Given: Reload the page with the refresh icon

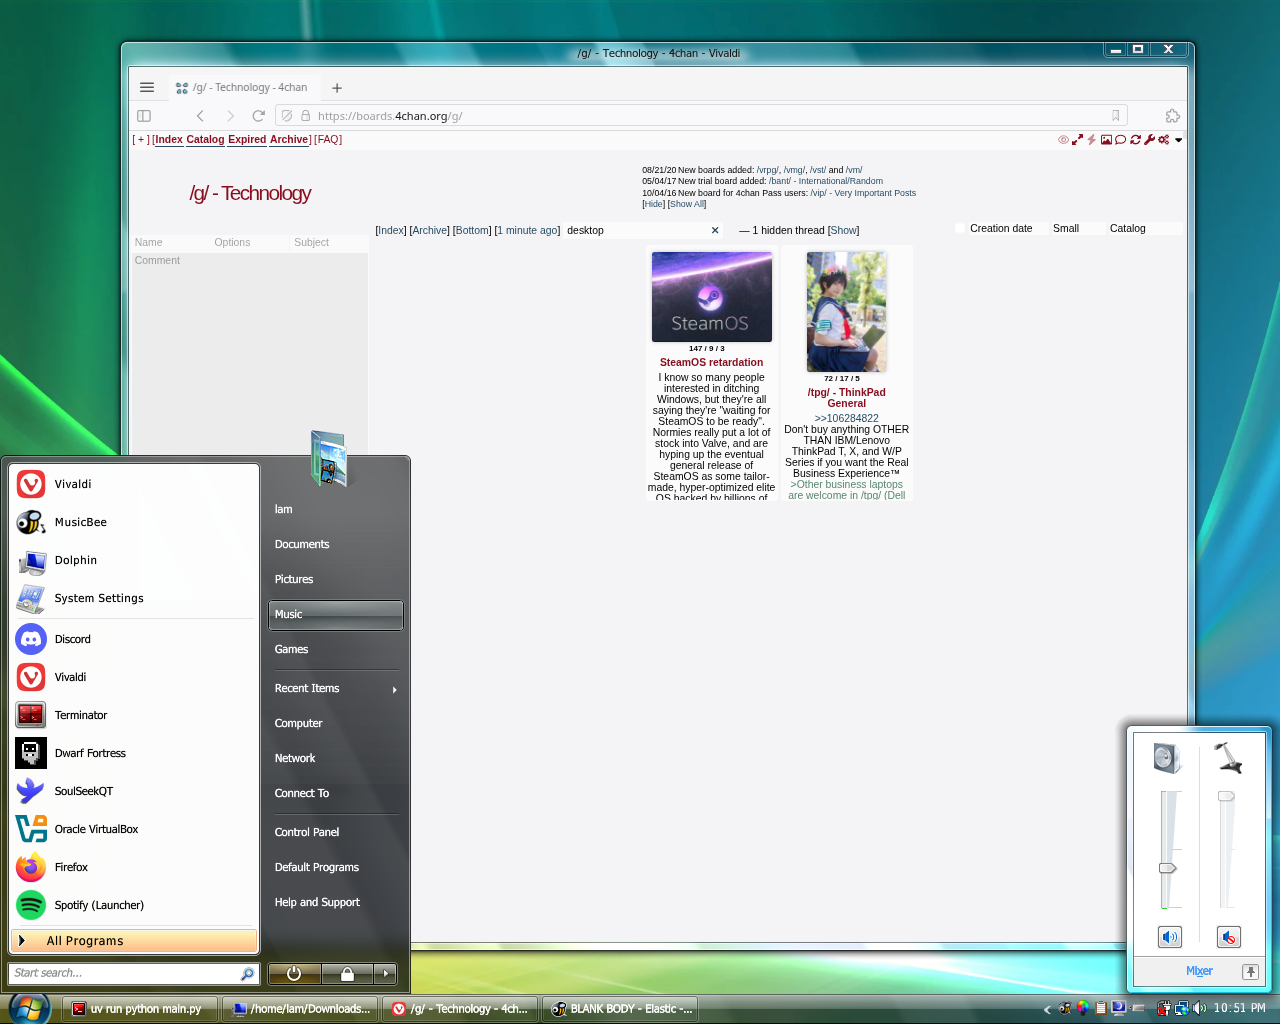Looking at the screenshot, I should 259,116.
